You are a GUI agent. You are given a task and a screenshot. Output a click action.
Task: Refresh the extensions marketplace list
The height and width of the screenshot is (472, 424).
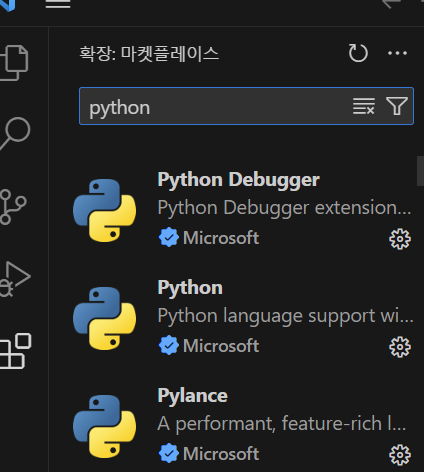[x=358, y=53]
